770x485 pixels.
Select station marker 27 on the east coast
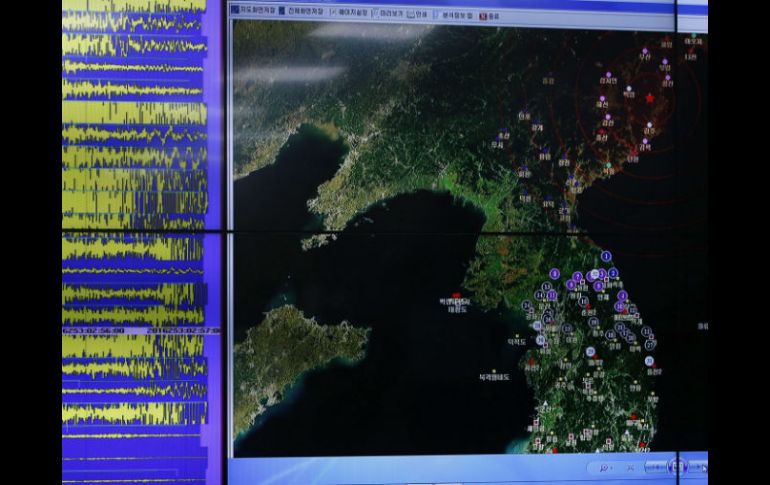[x=650, y=345]
